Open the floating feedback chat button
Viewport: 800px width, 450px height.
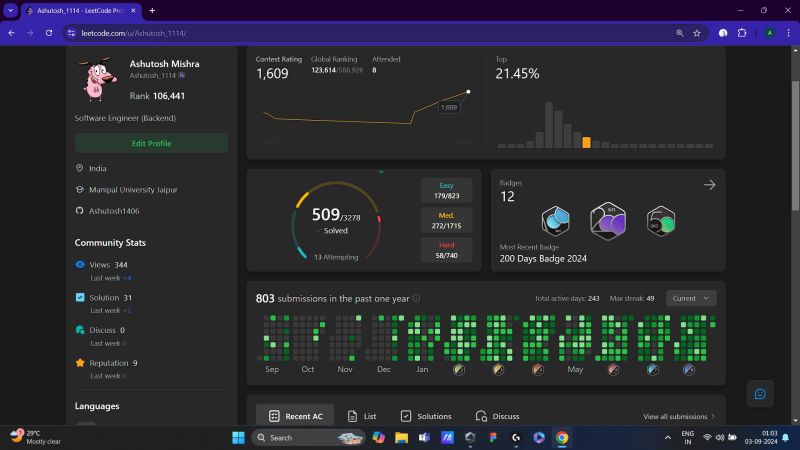click(760, 394)
